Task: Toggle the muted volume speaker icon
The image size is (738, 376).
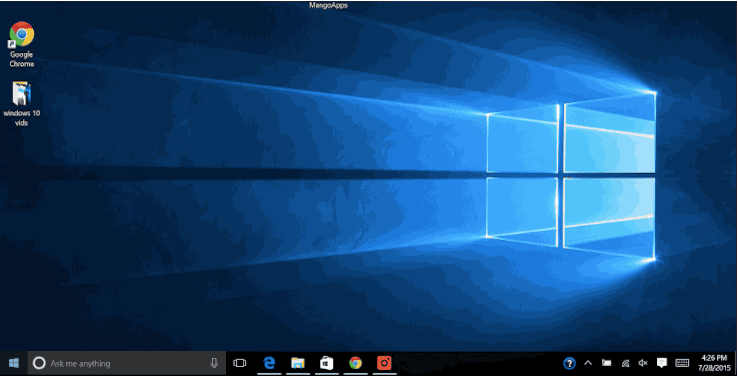Action: pyautogui.click(x=643, y=363)
